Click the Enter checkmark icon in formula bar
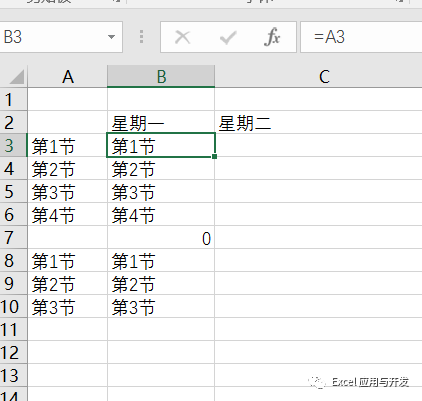422x401 pixels. 228,37
